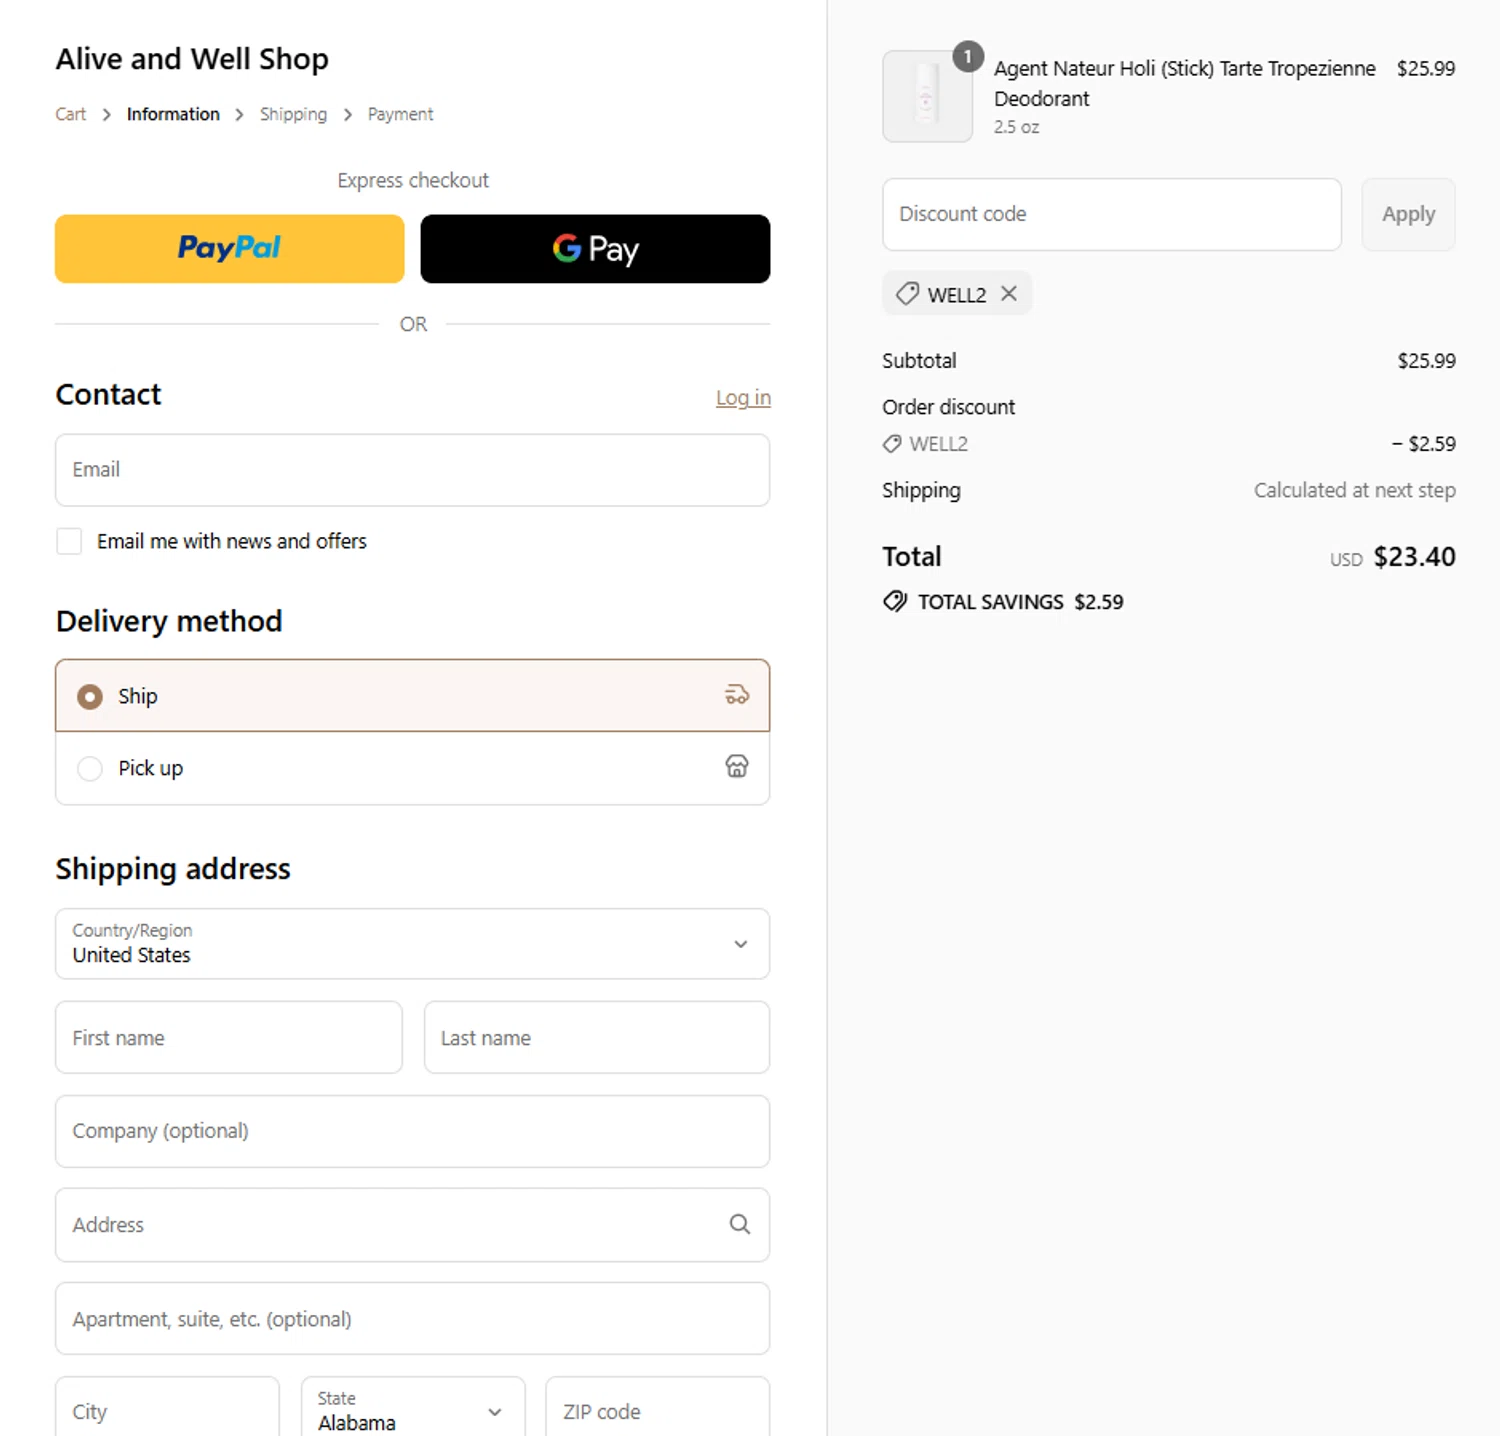Click the Log in link
1500x1436 pixels.
pos(743,398)
